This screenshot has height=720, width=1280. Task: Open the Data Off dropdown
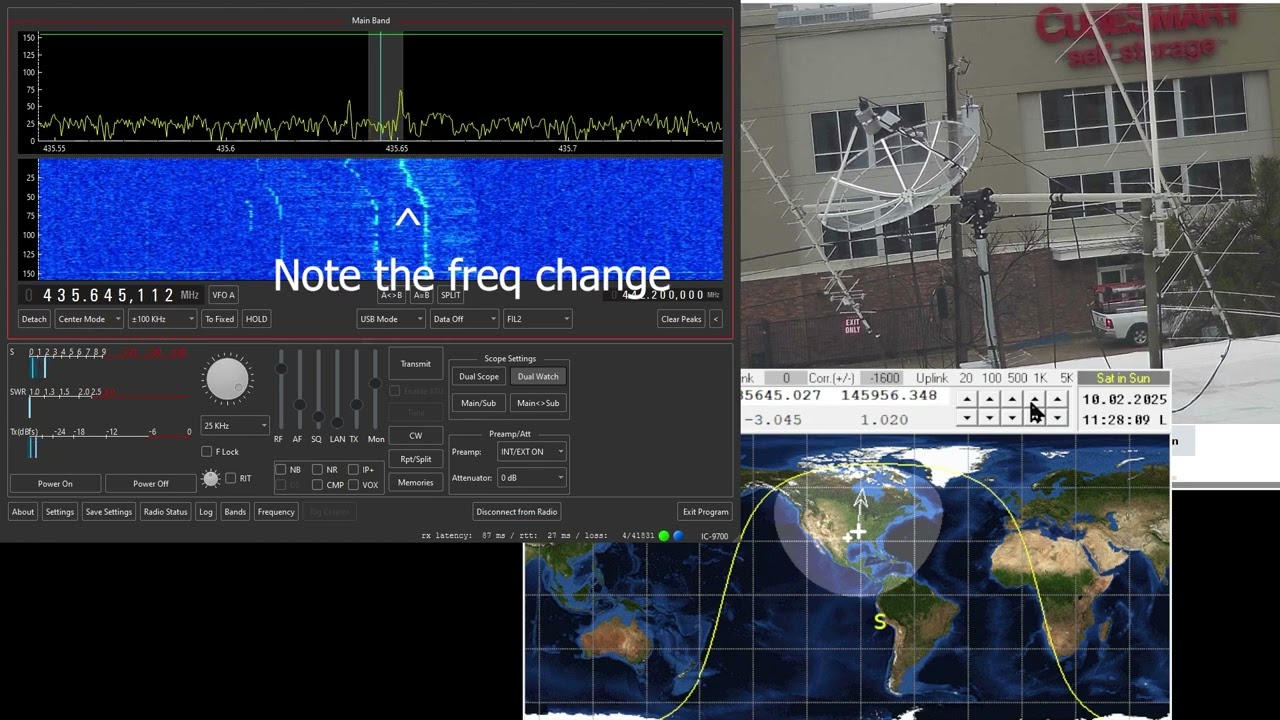464,319
